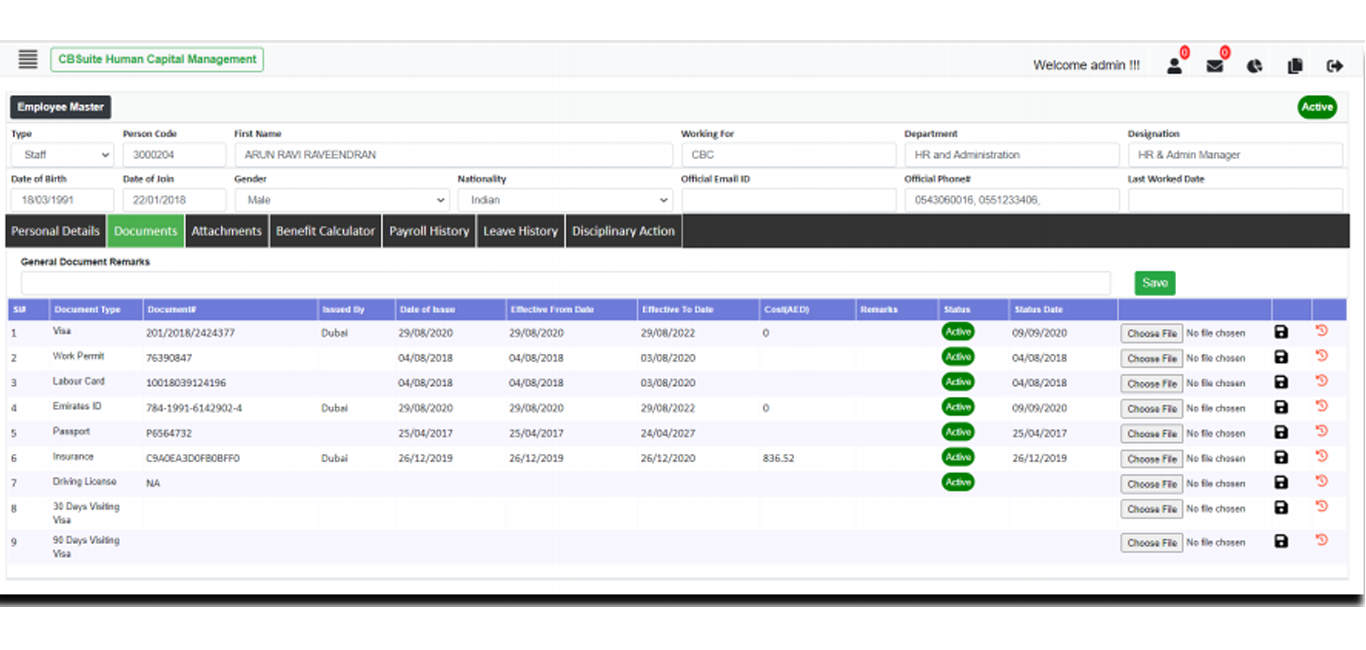
Task: Save the Driving License document row
Action: (x=1281, y=482)
